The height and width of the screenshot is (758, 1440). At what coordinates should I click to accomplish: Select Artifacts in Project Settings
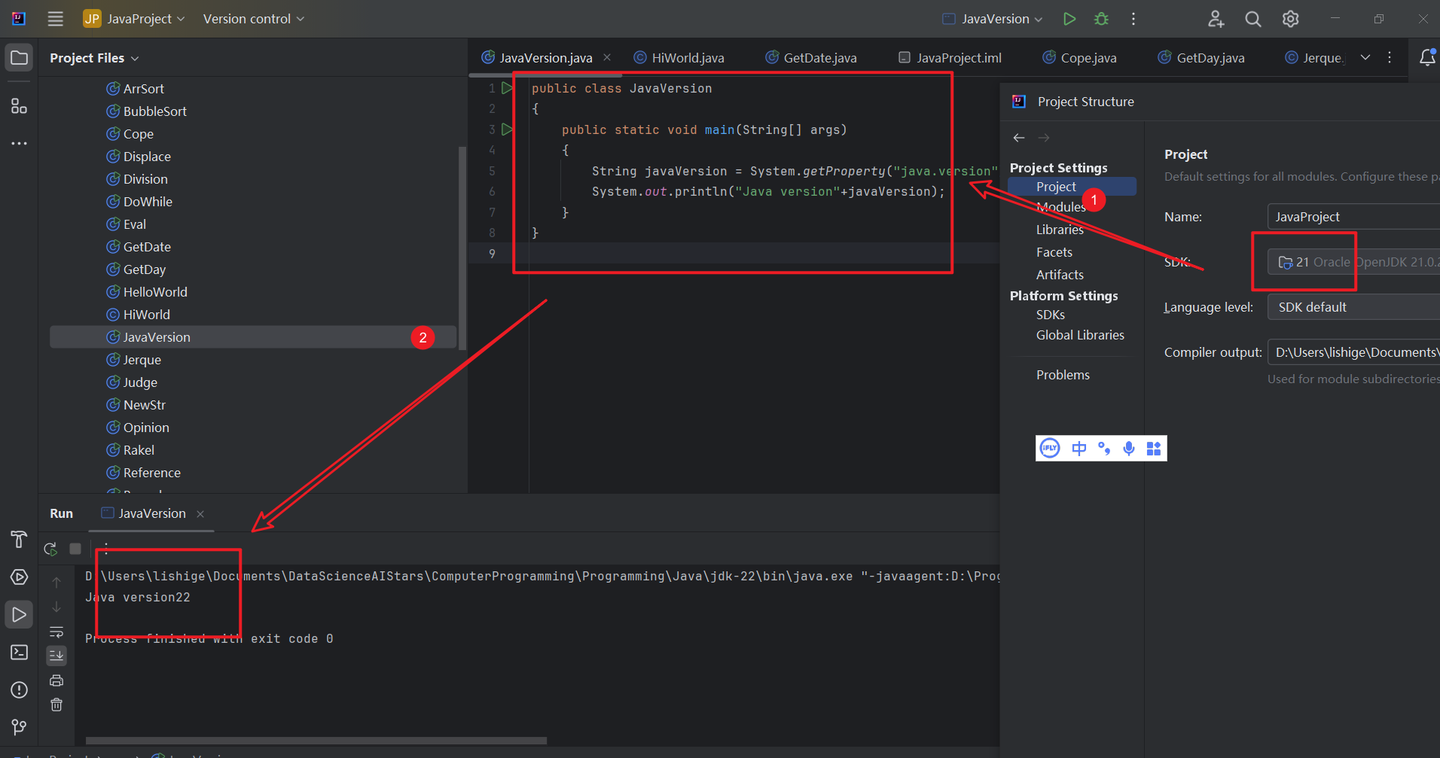pyautogui.click(x=1060, y=275)
